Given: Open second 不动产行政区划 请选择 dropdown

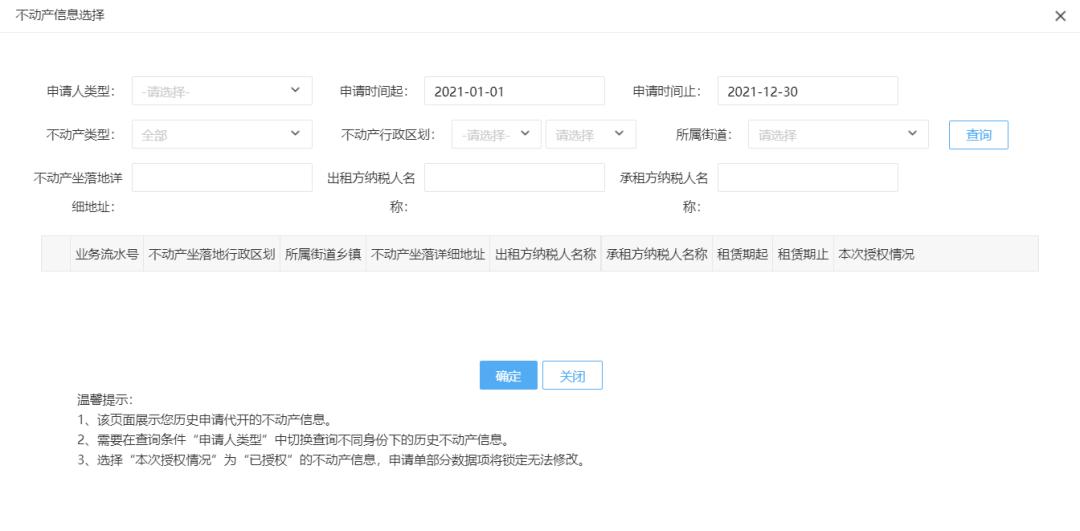Looking at the screenshot, I should tap(591, 134).
